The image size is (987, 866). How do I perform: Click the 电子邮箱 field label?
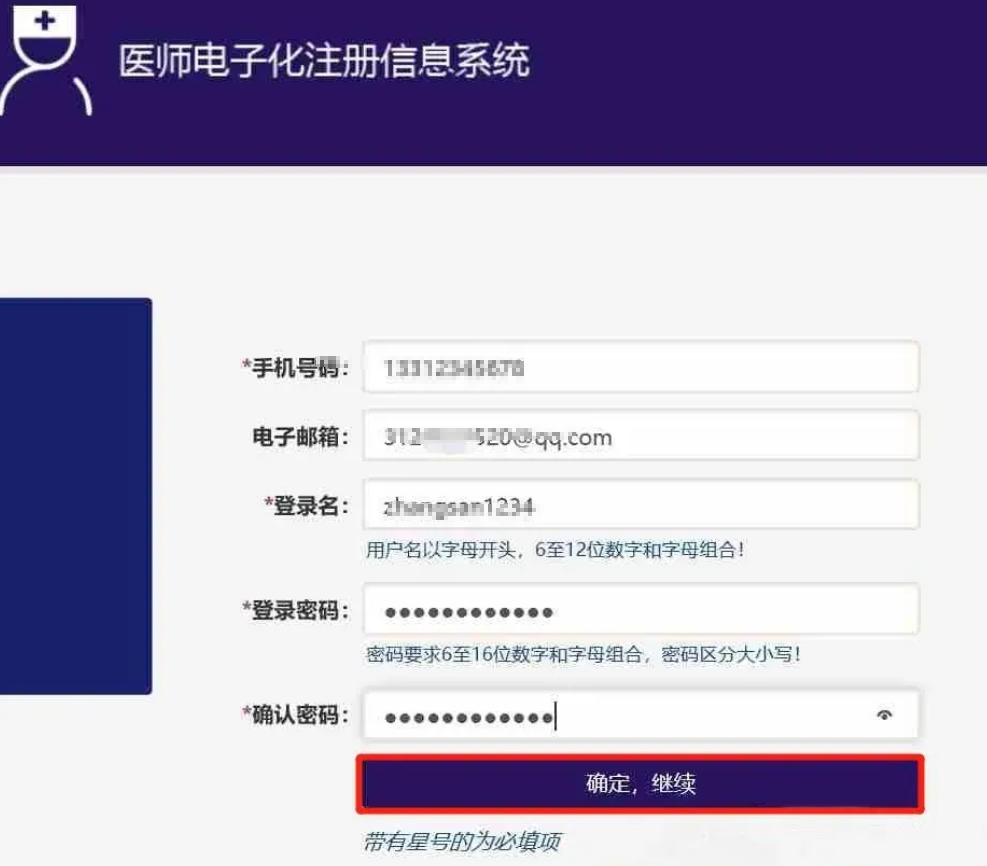coord(300,437)
